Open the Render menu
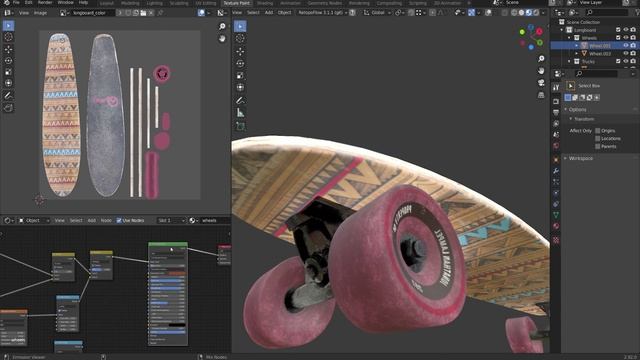The height and width of the screenshot is (360, 640). (x=45, y=2)
